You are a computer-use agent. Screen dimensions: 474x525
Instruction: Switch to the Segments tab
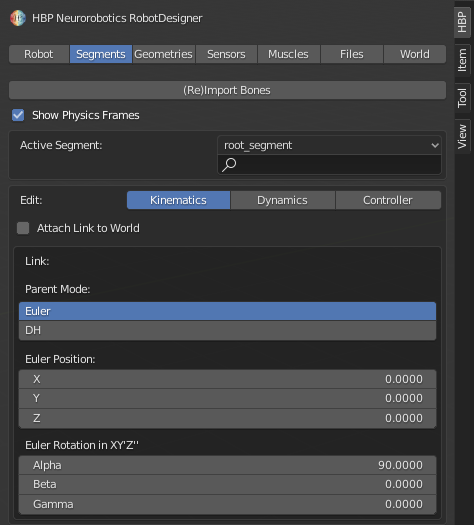101,54
